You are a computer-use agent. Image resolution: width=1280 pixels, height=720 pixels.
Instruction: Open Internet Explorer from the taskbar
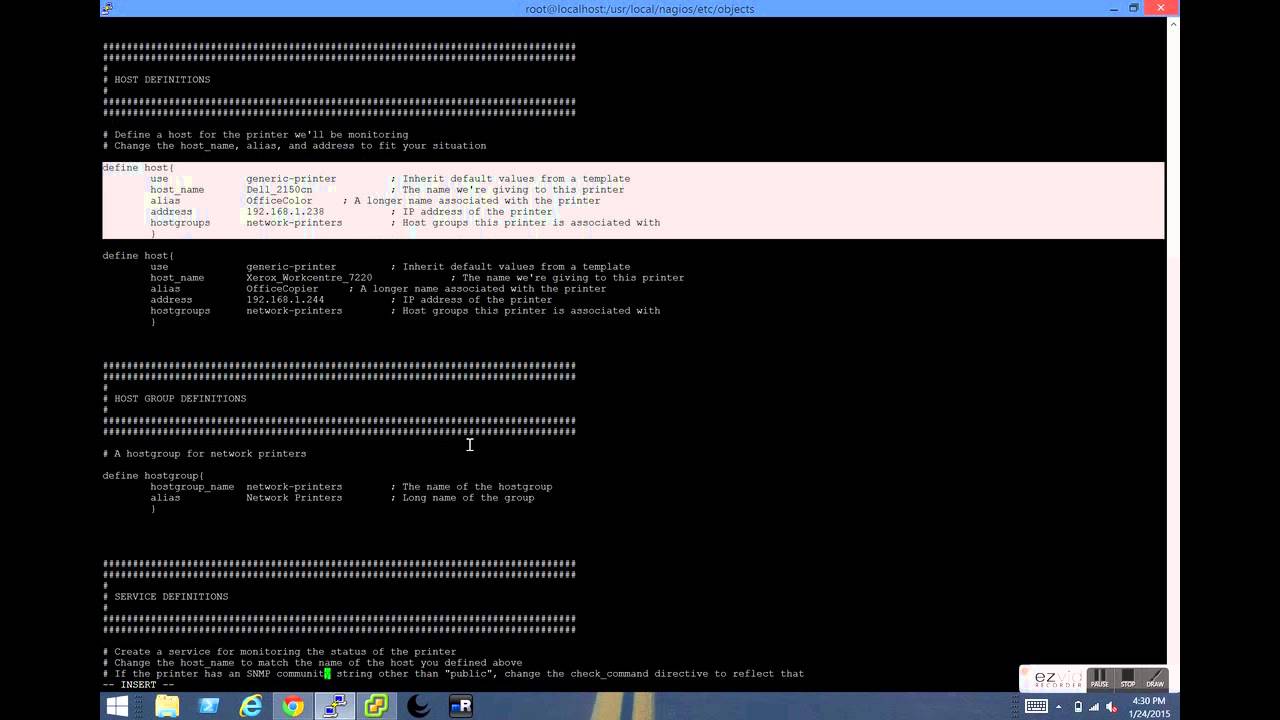point(251,706)
